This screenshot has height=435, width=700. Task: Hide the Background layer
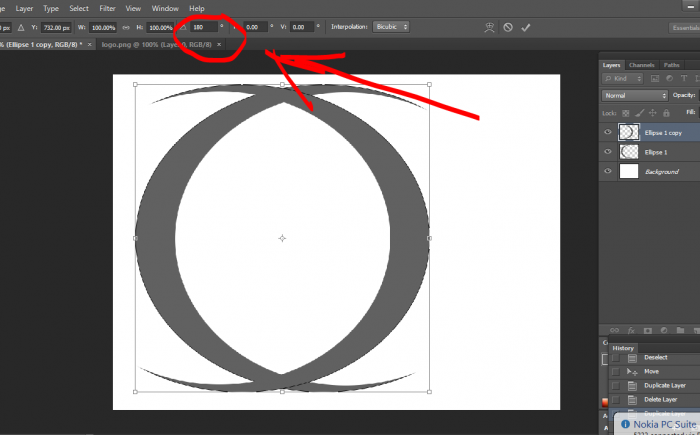[x=608, y=171]
